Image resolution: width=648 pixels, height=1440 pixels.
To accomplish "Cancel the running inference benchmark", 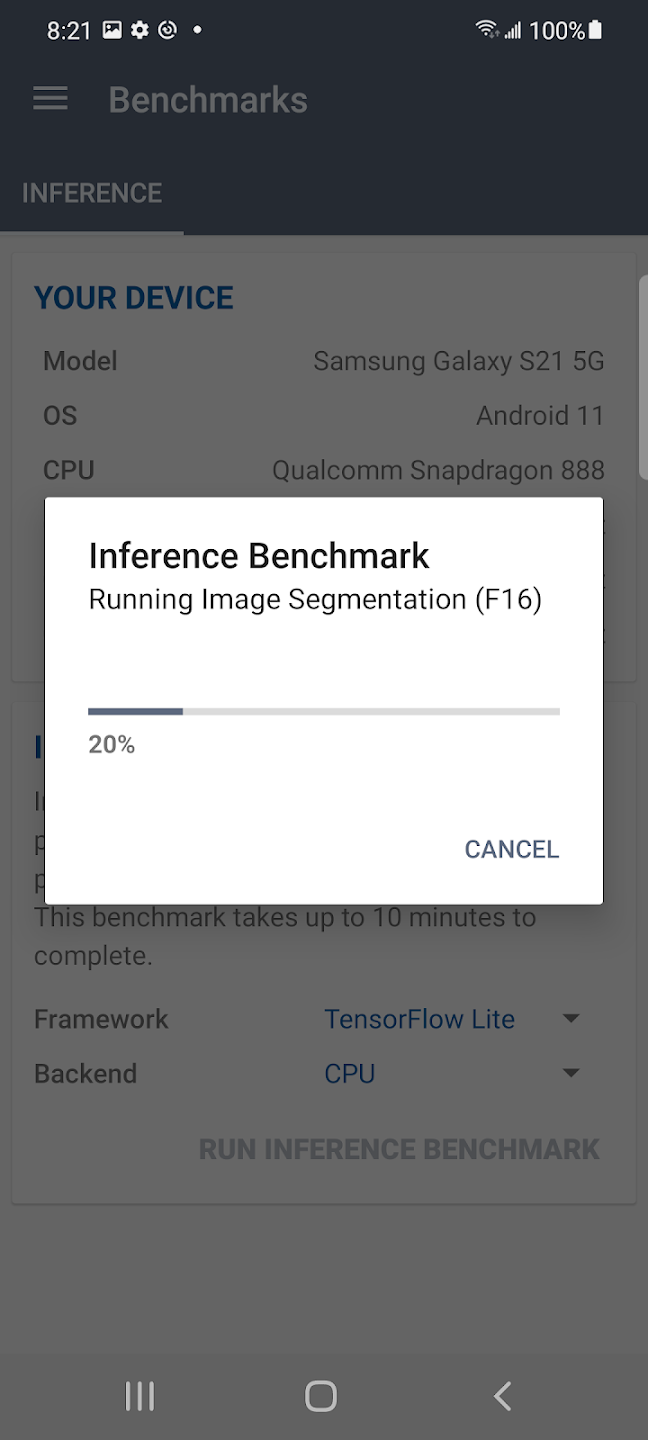I will 512,849.
